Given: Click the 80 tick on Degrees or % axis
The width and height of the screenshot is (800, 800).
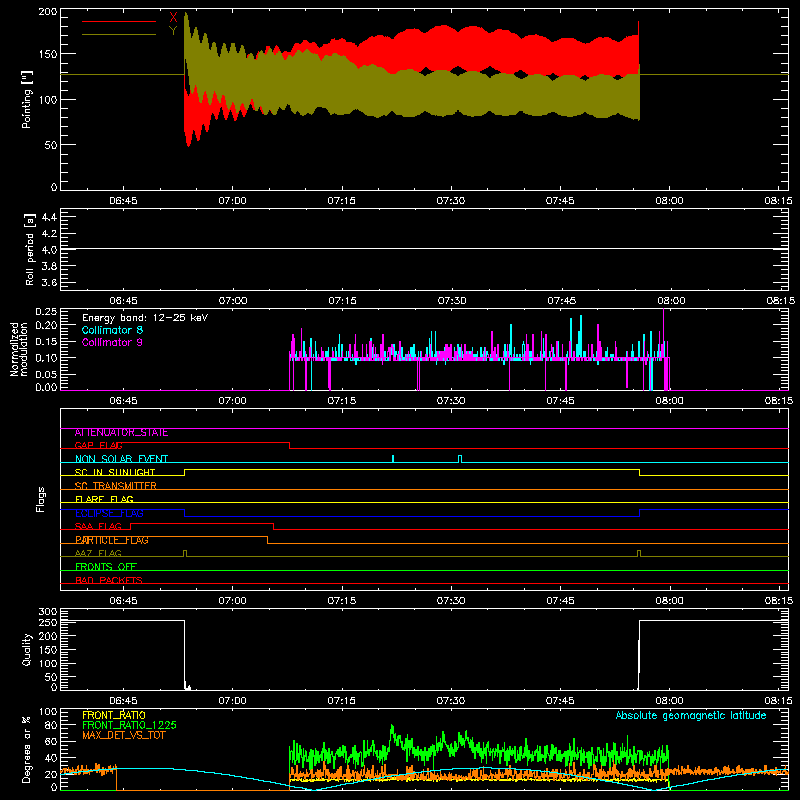Looking at the screenshot, I should [x=52, y=725].
